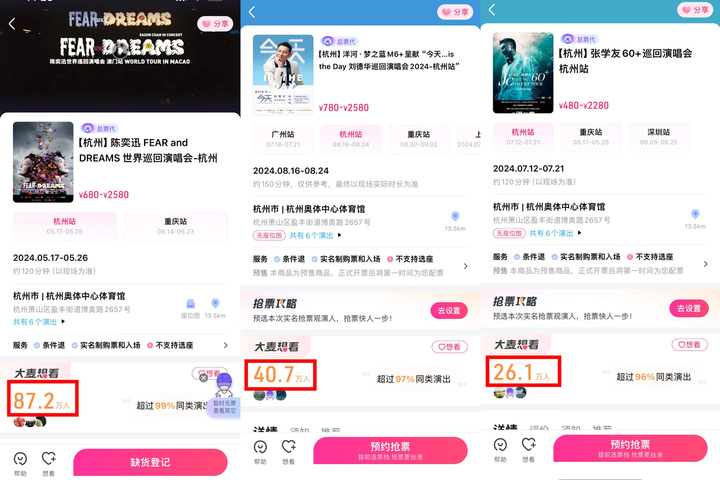Open the 张学友 60+ concert poster thumbnail
Viewport: 720px width, 480px height.
(523, 73)
